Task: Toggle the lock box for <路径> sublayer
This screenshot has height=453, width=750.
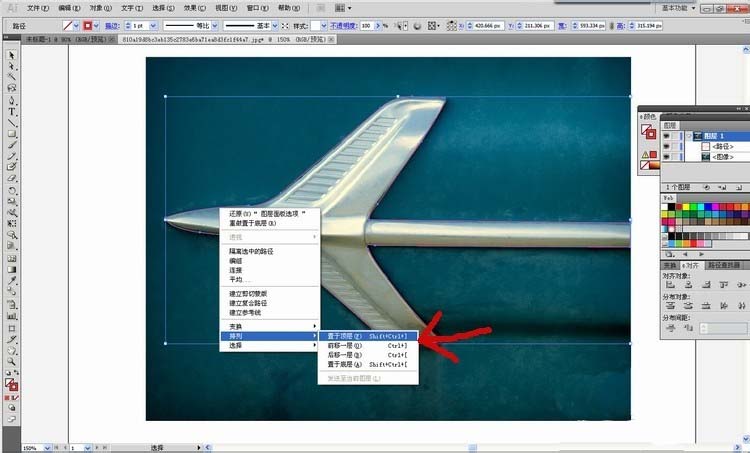Action: [x=675, y=146]
